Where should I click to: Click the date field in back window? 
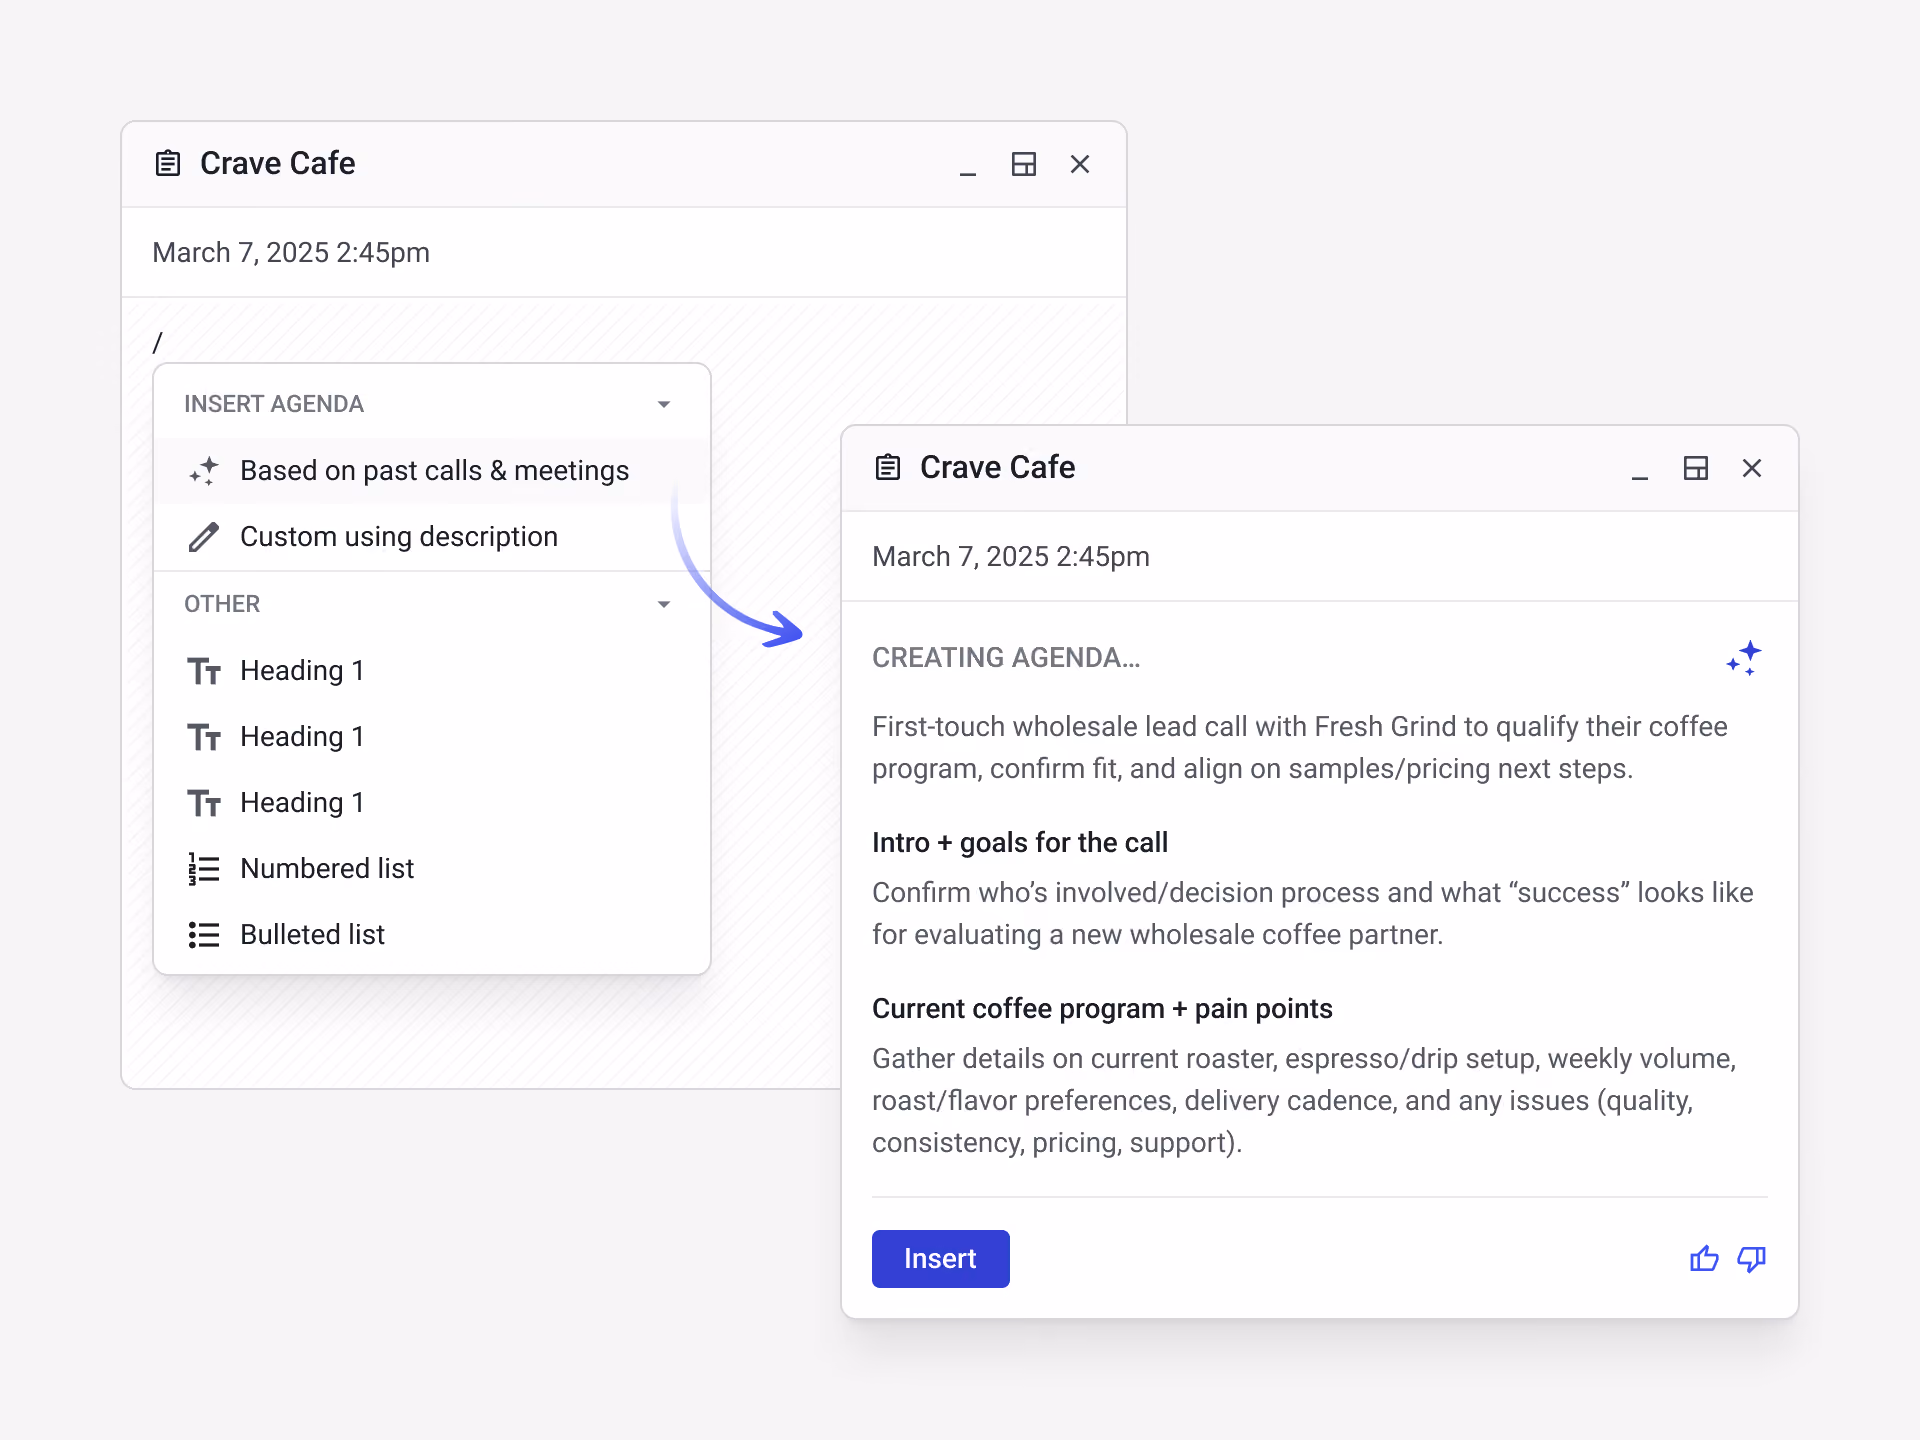tap(624, 253)
